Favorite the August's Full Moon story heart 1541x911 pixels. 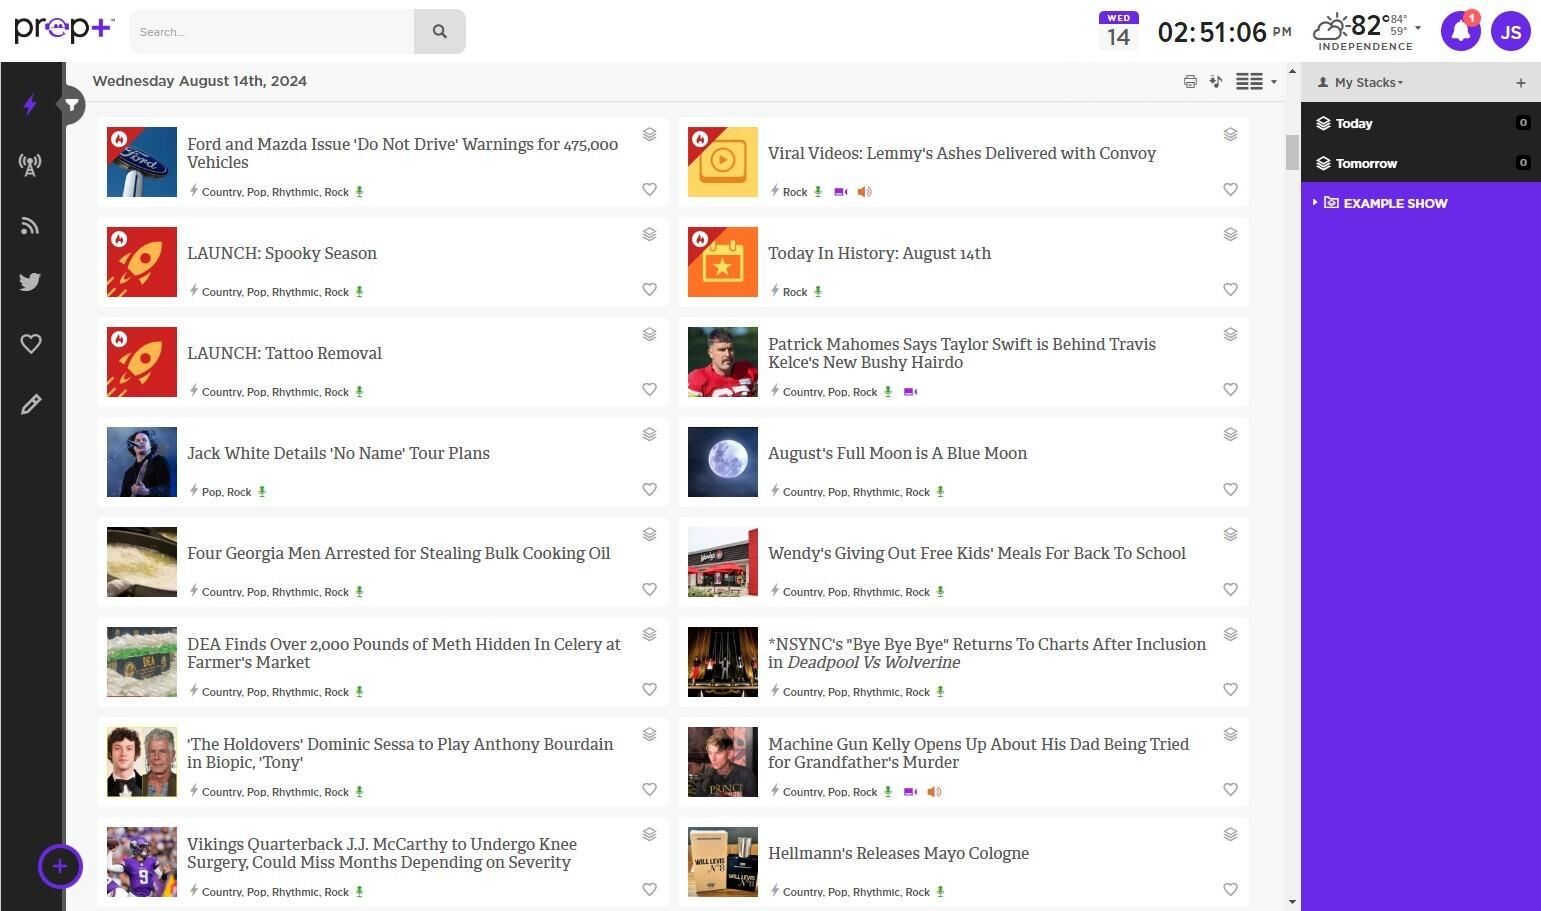coord(1230,489)
